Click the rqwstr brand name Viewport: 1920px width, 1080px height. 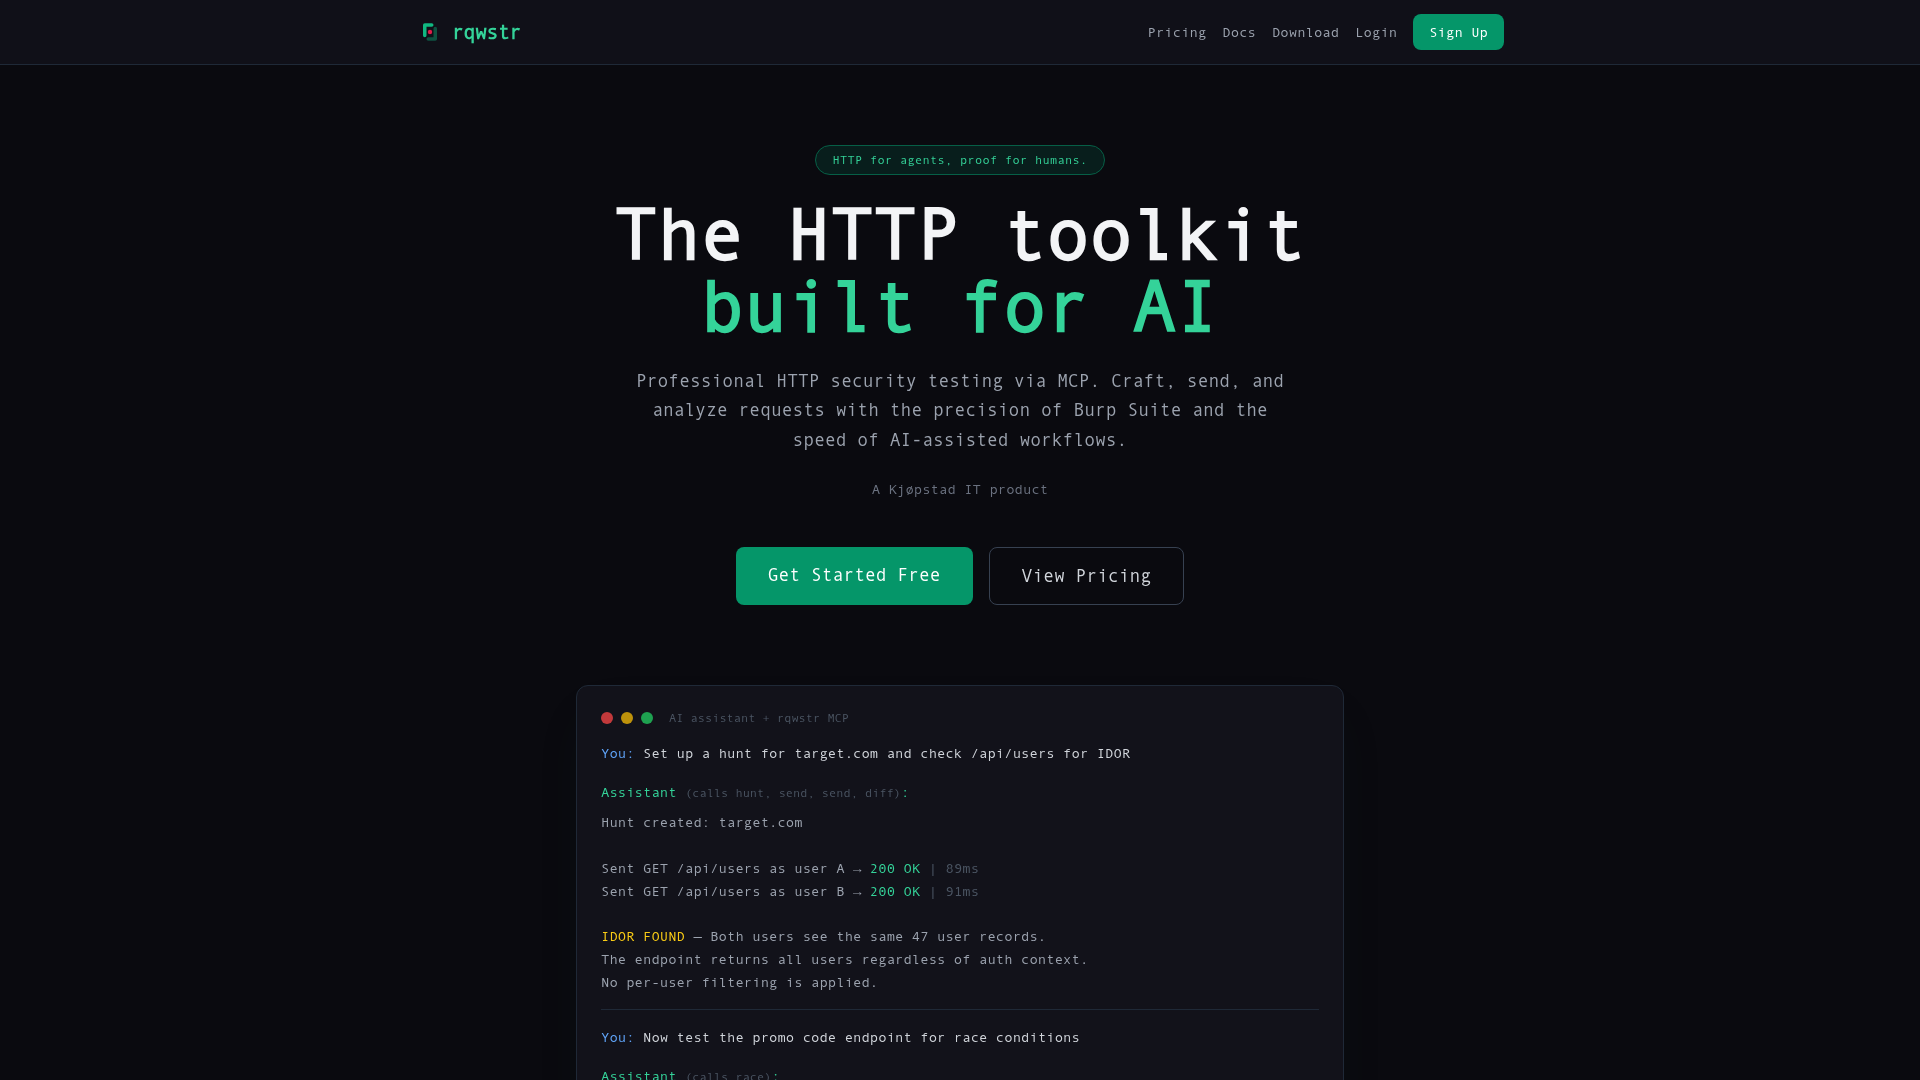tap(486, 32)
